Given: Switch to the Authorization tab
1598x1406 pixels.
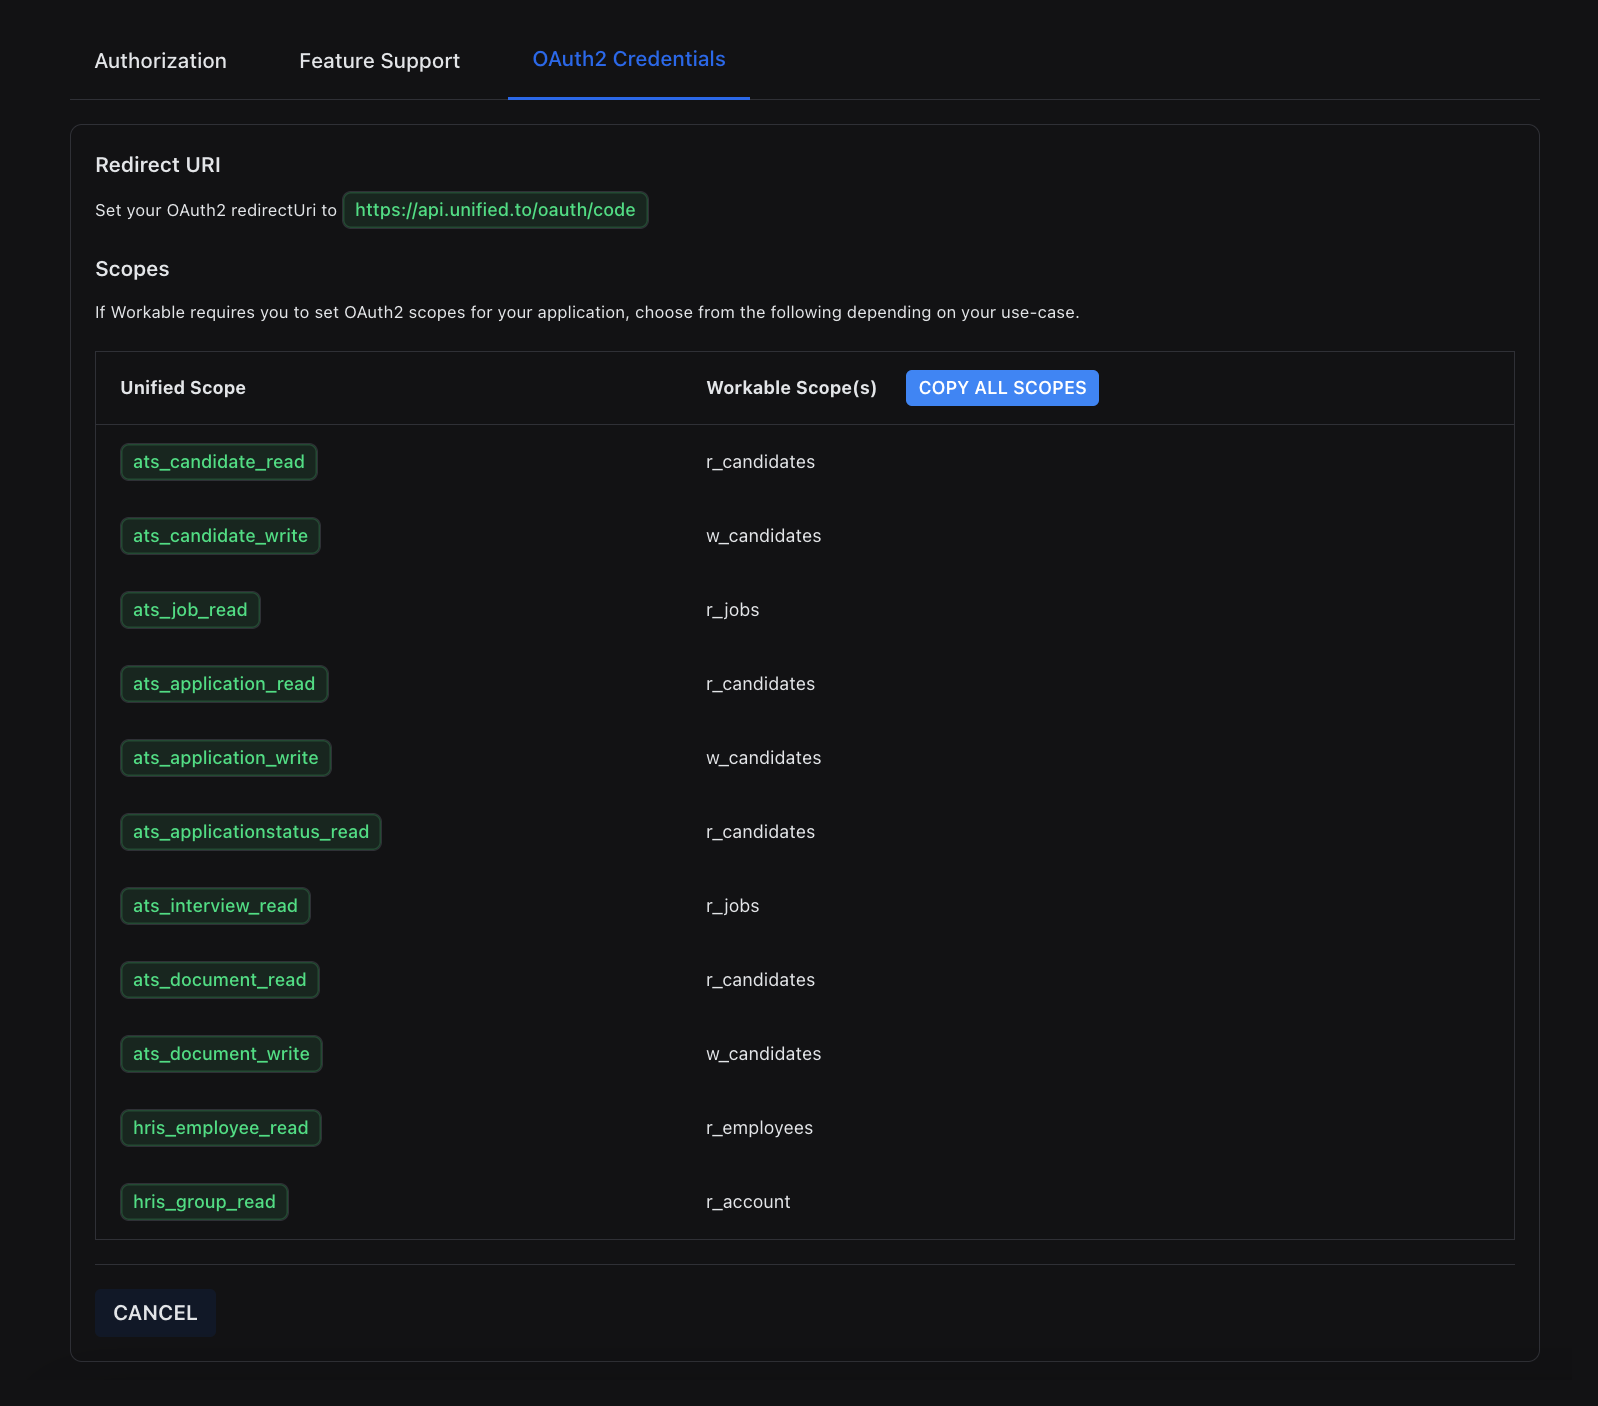Looking at the screenshot, I should [x=160, y=61].
